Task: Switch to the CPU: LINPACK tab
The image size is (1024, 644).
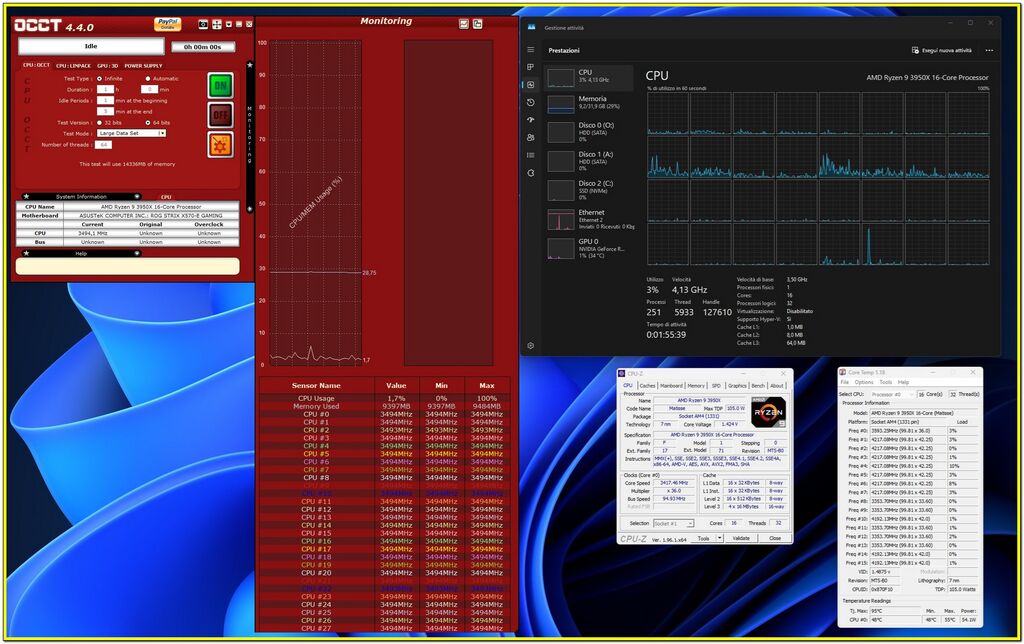Action: pos(73,65)
